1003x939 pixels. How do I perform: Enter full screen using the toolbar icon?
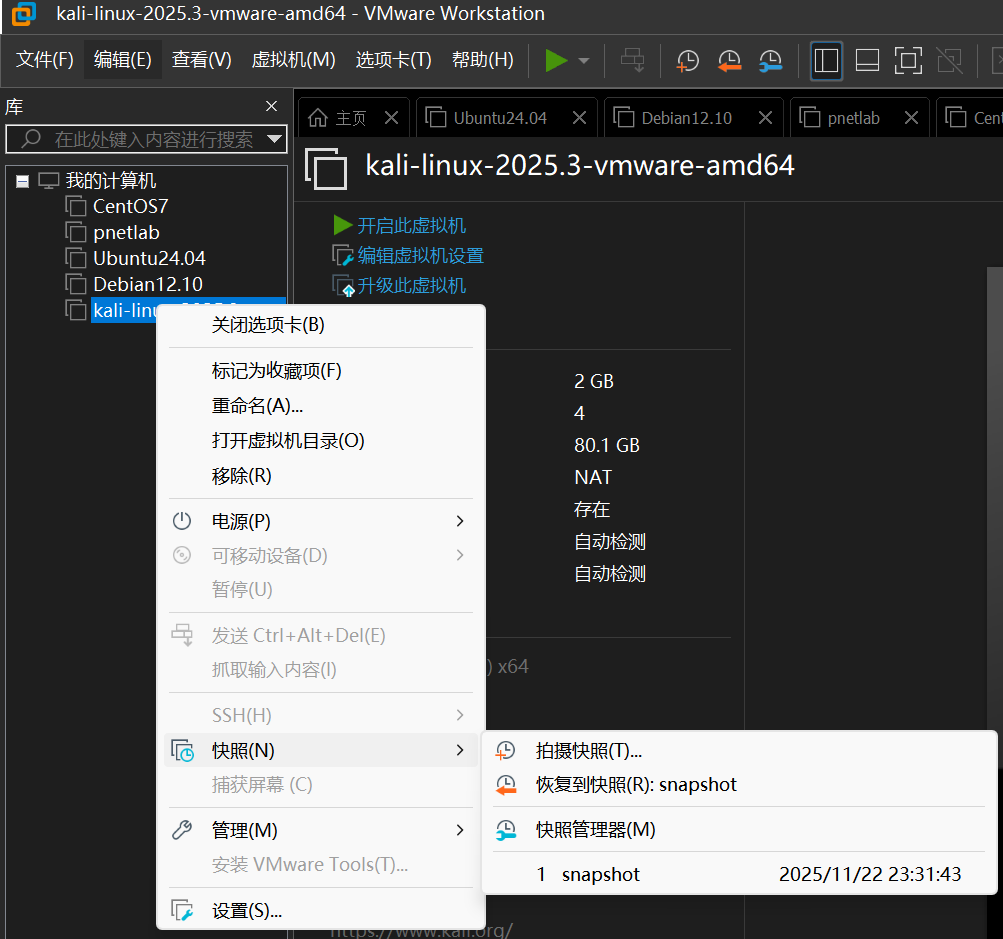(x=907, y=60)
